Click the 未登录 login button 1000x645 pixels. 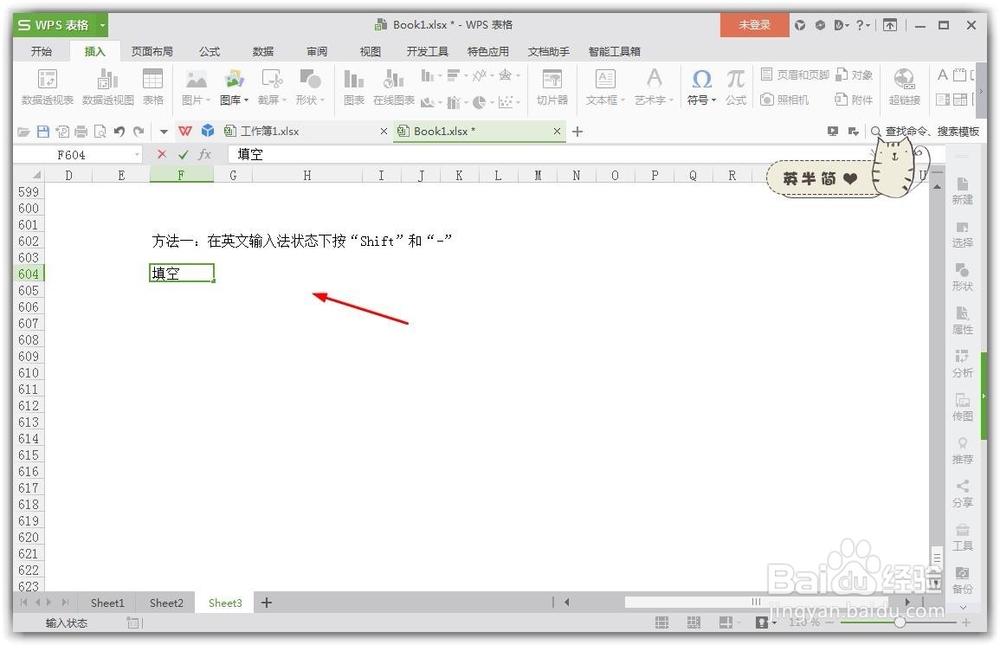(x=754, y=24)
